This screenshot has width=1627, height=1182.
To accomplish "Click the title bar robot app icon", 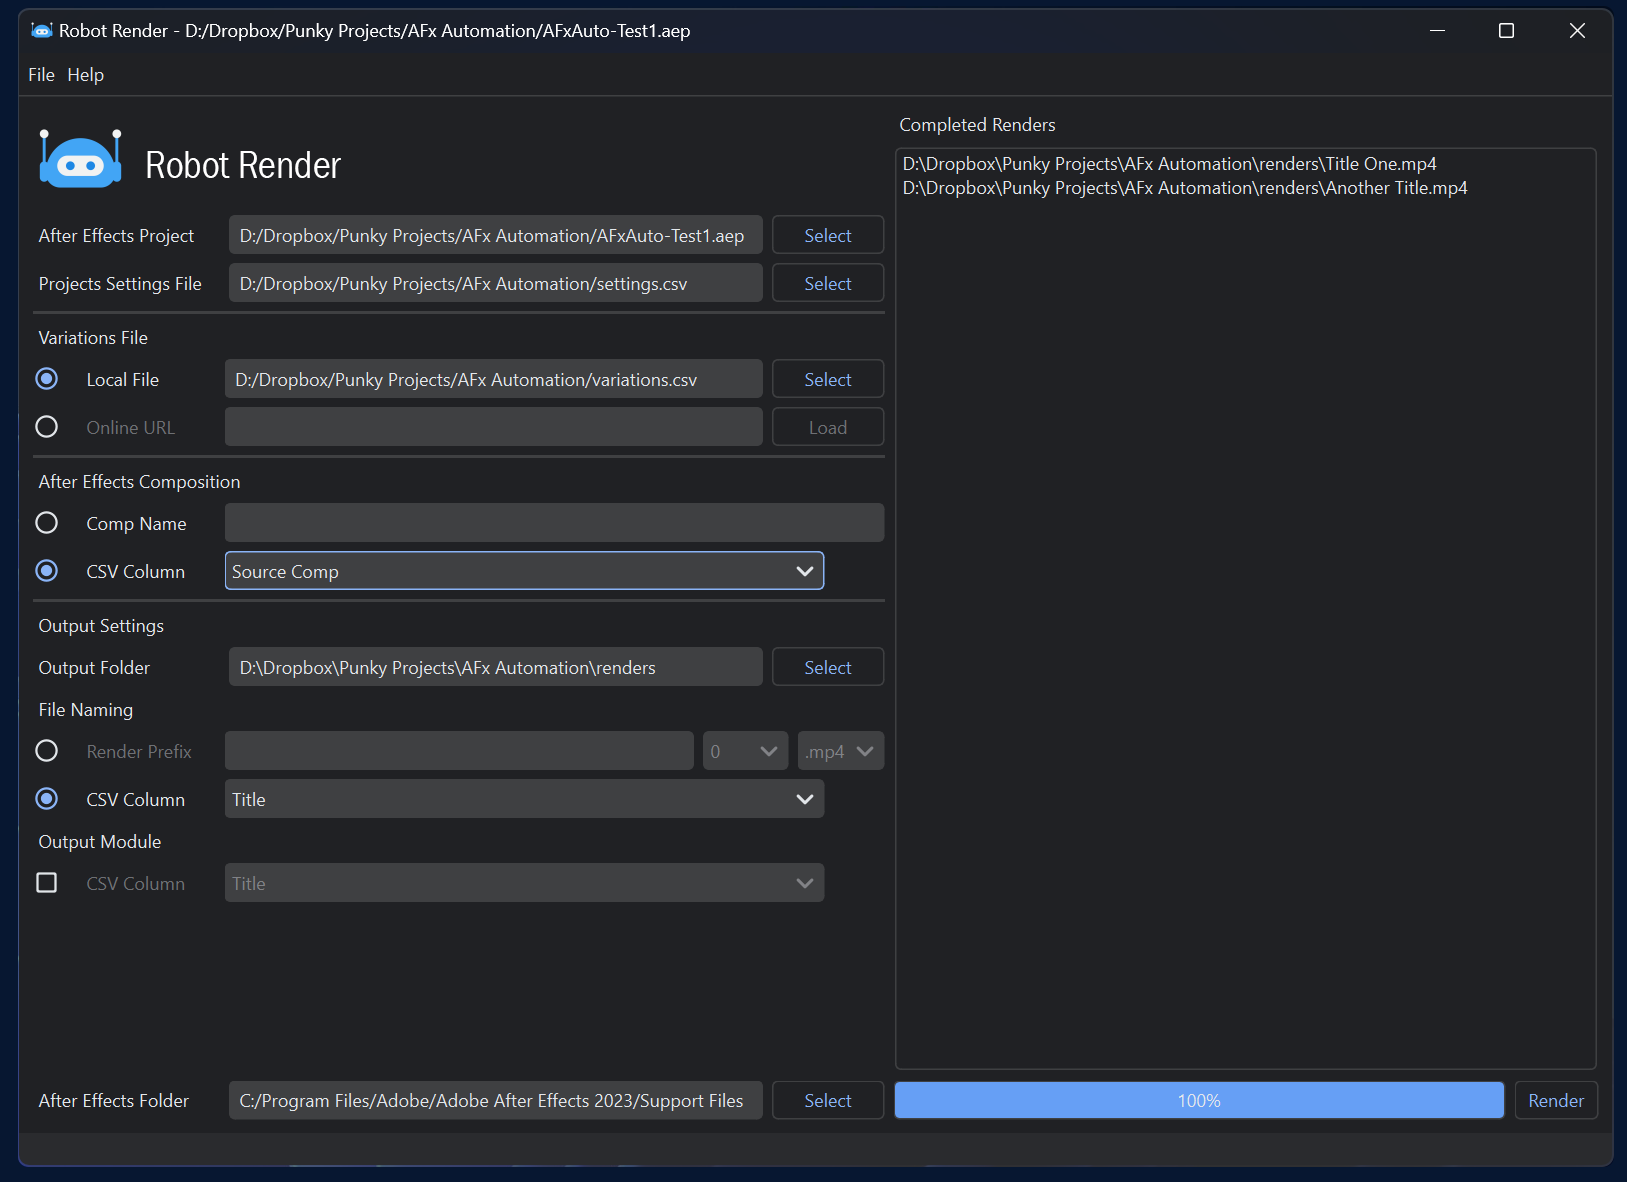I will tap(41, 31).
